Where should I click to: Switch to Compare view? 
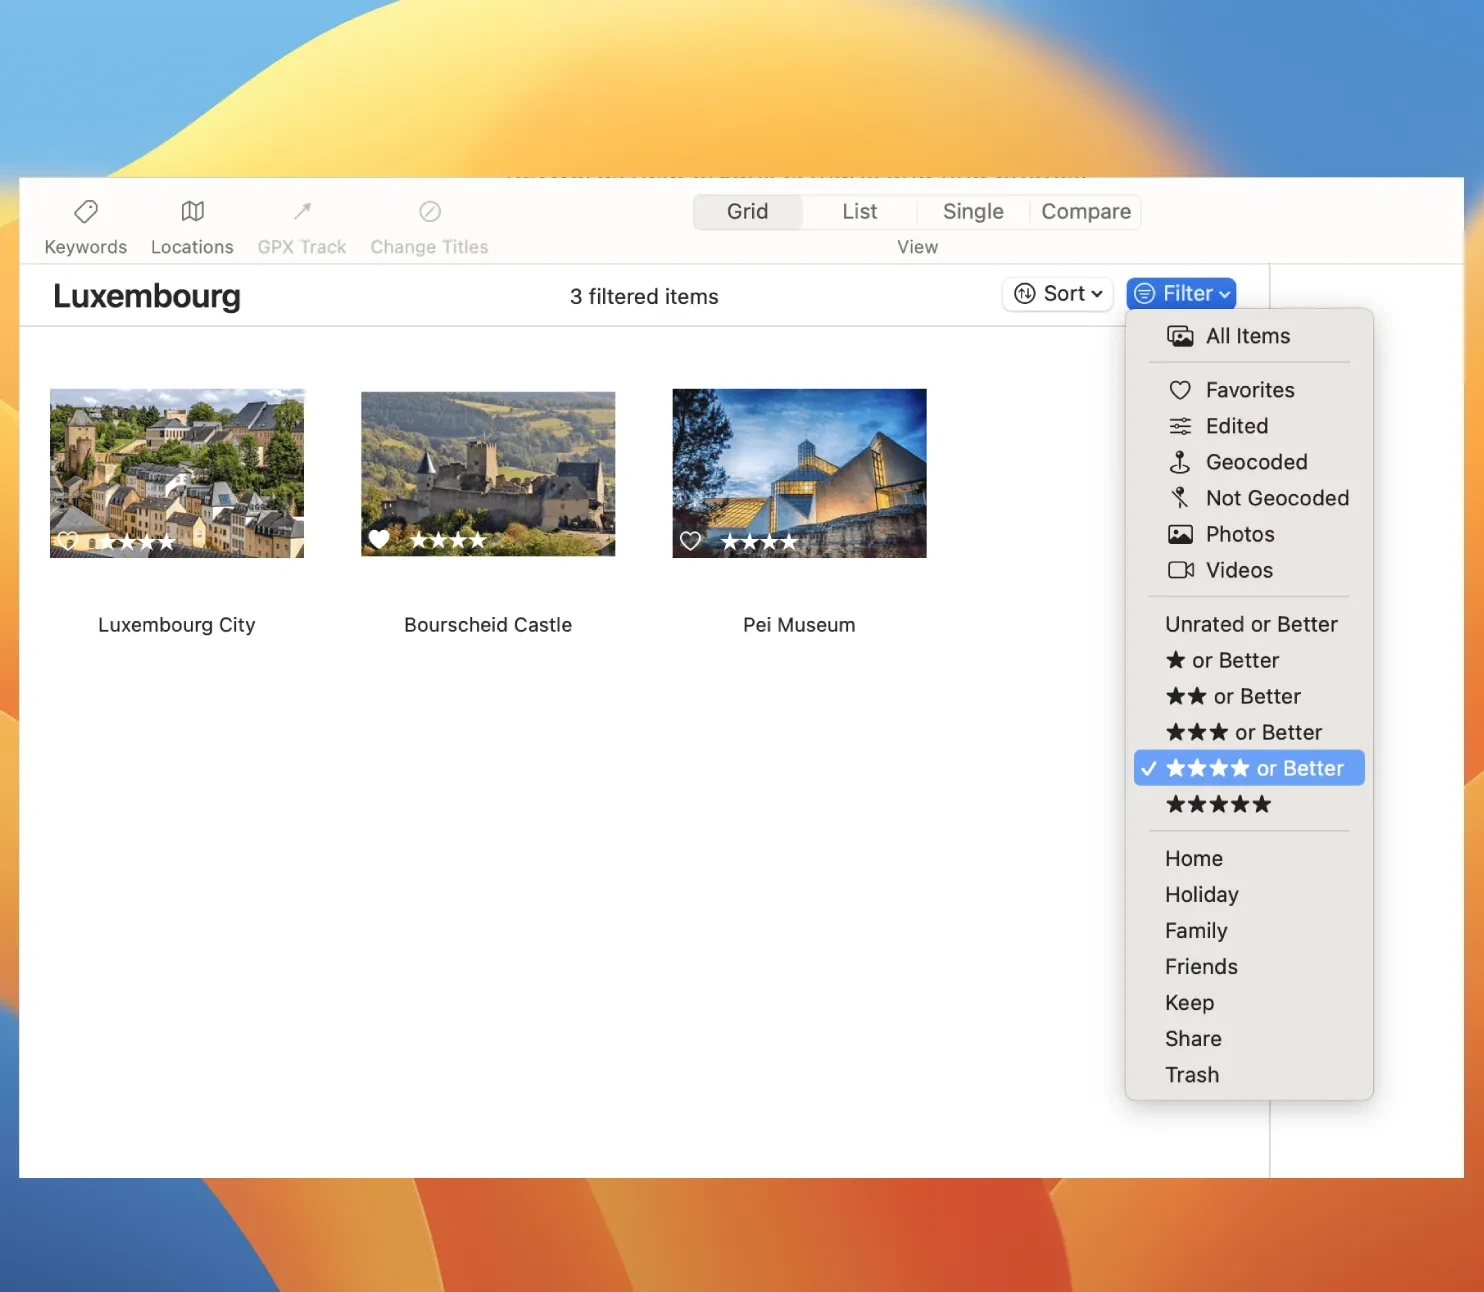pyautogui.click(x=1085, y=212)
